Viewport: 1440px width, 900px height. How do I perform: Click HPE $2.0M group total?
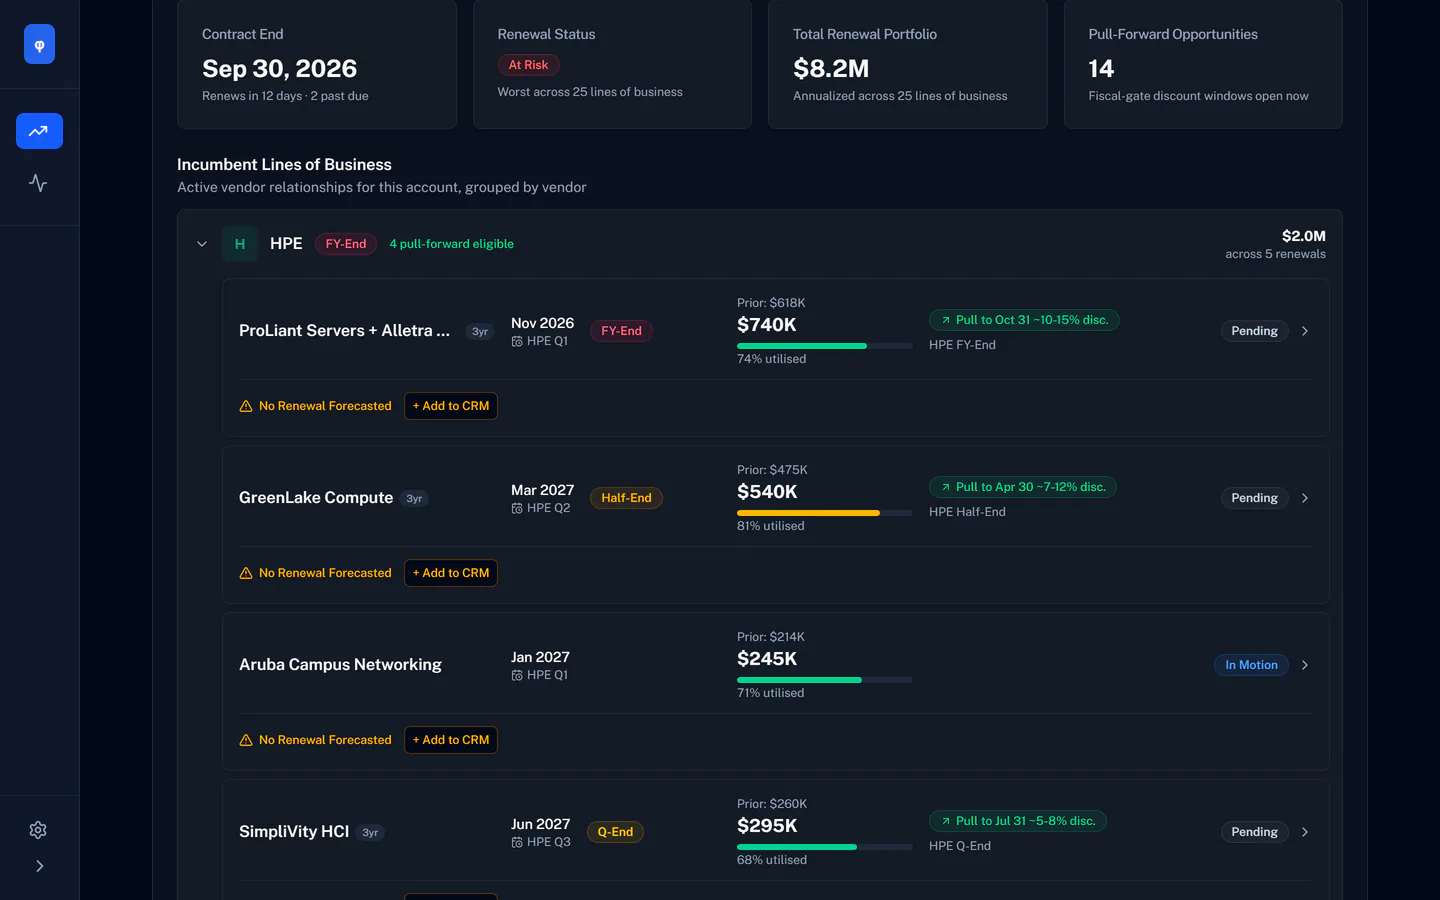click(1304, 236)
